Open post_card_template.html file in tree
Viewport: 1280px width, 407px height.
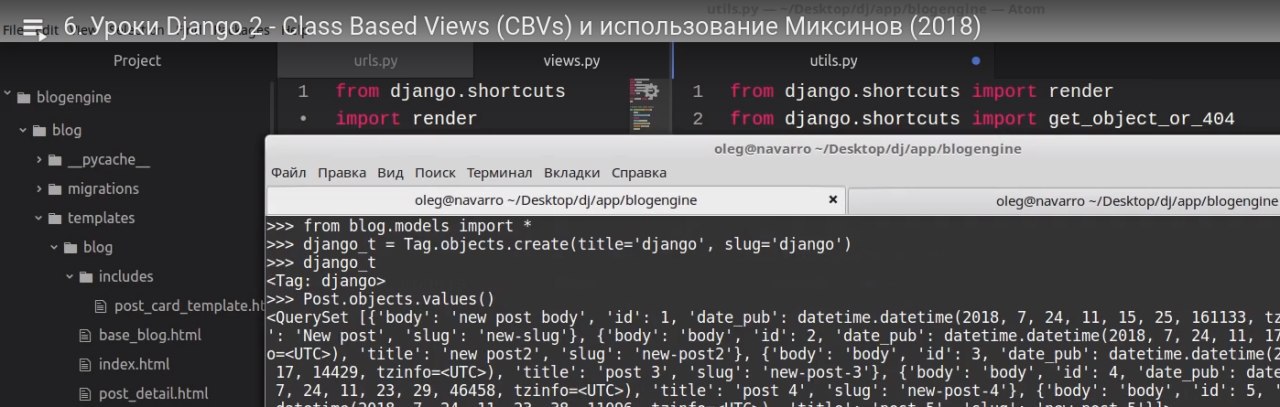pos(188,306)
